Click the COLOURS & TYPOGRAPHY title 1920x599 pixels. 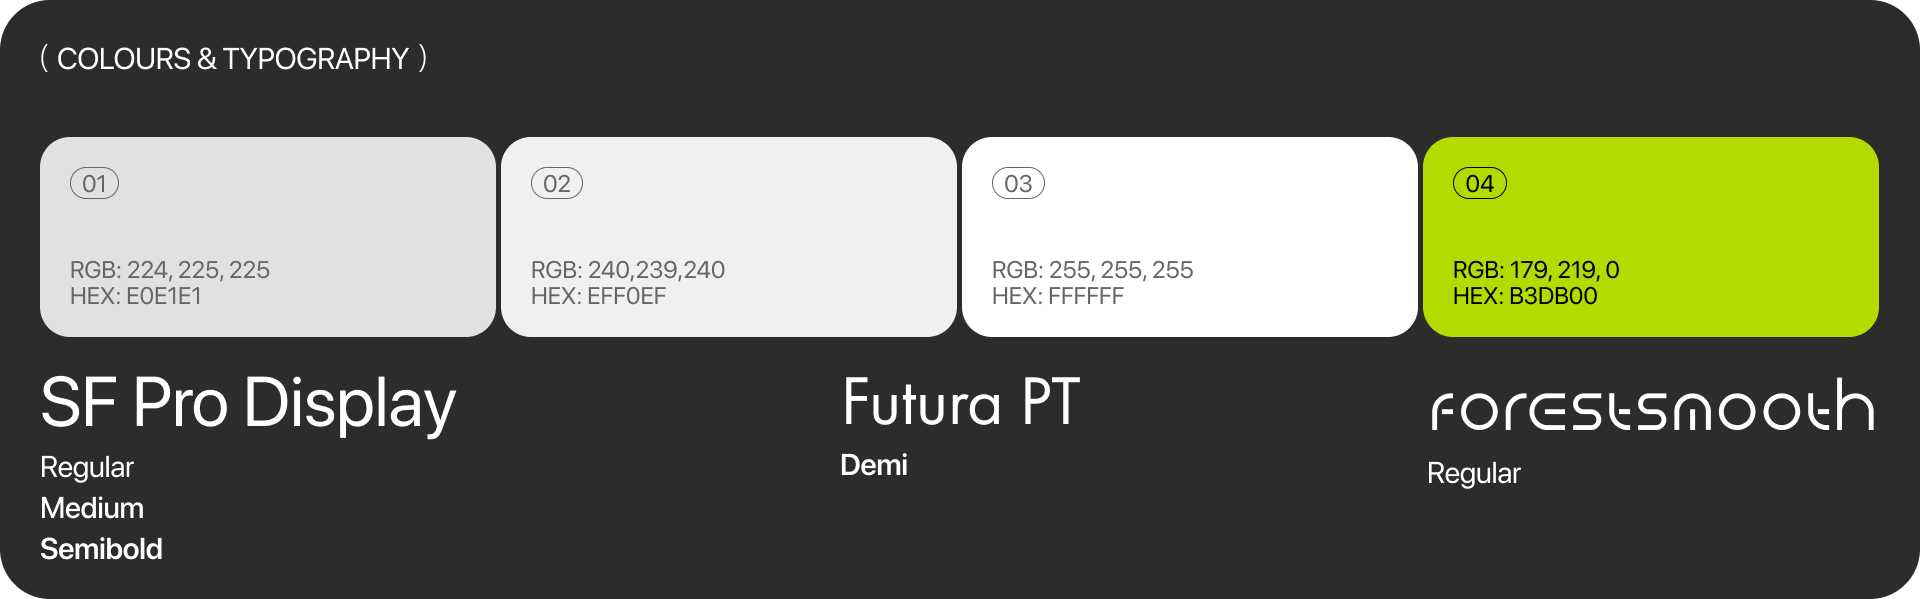point(233,59)
